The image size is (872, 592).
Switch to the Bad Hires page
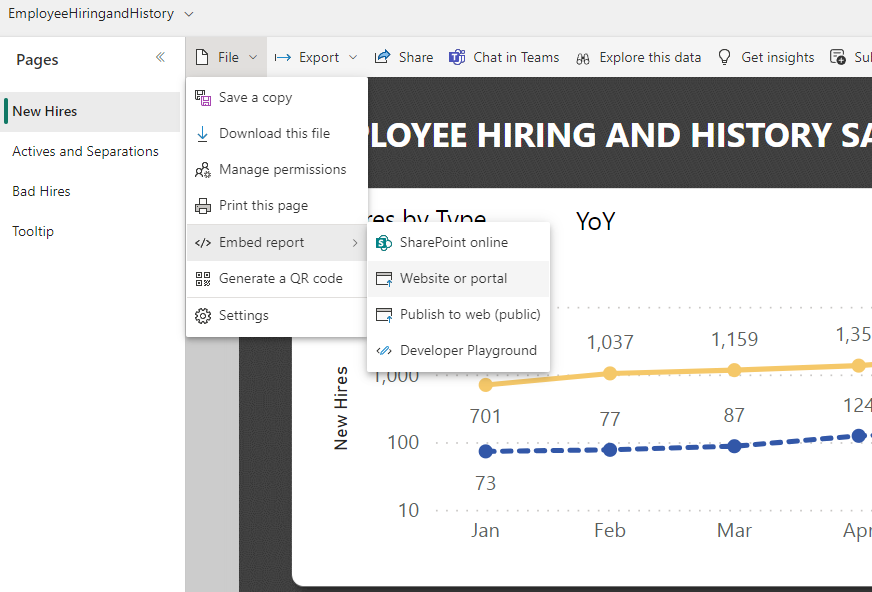click(x=41, y=191)
